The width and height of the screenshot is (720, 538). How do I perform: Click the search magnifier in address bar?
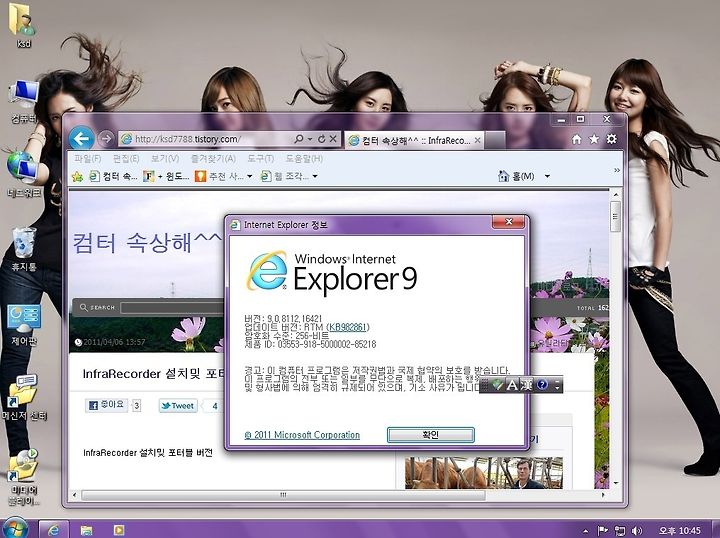[x=298, y=139]
